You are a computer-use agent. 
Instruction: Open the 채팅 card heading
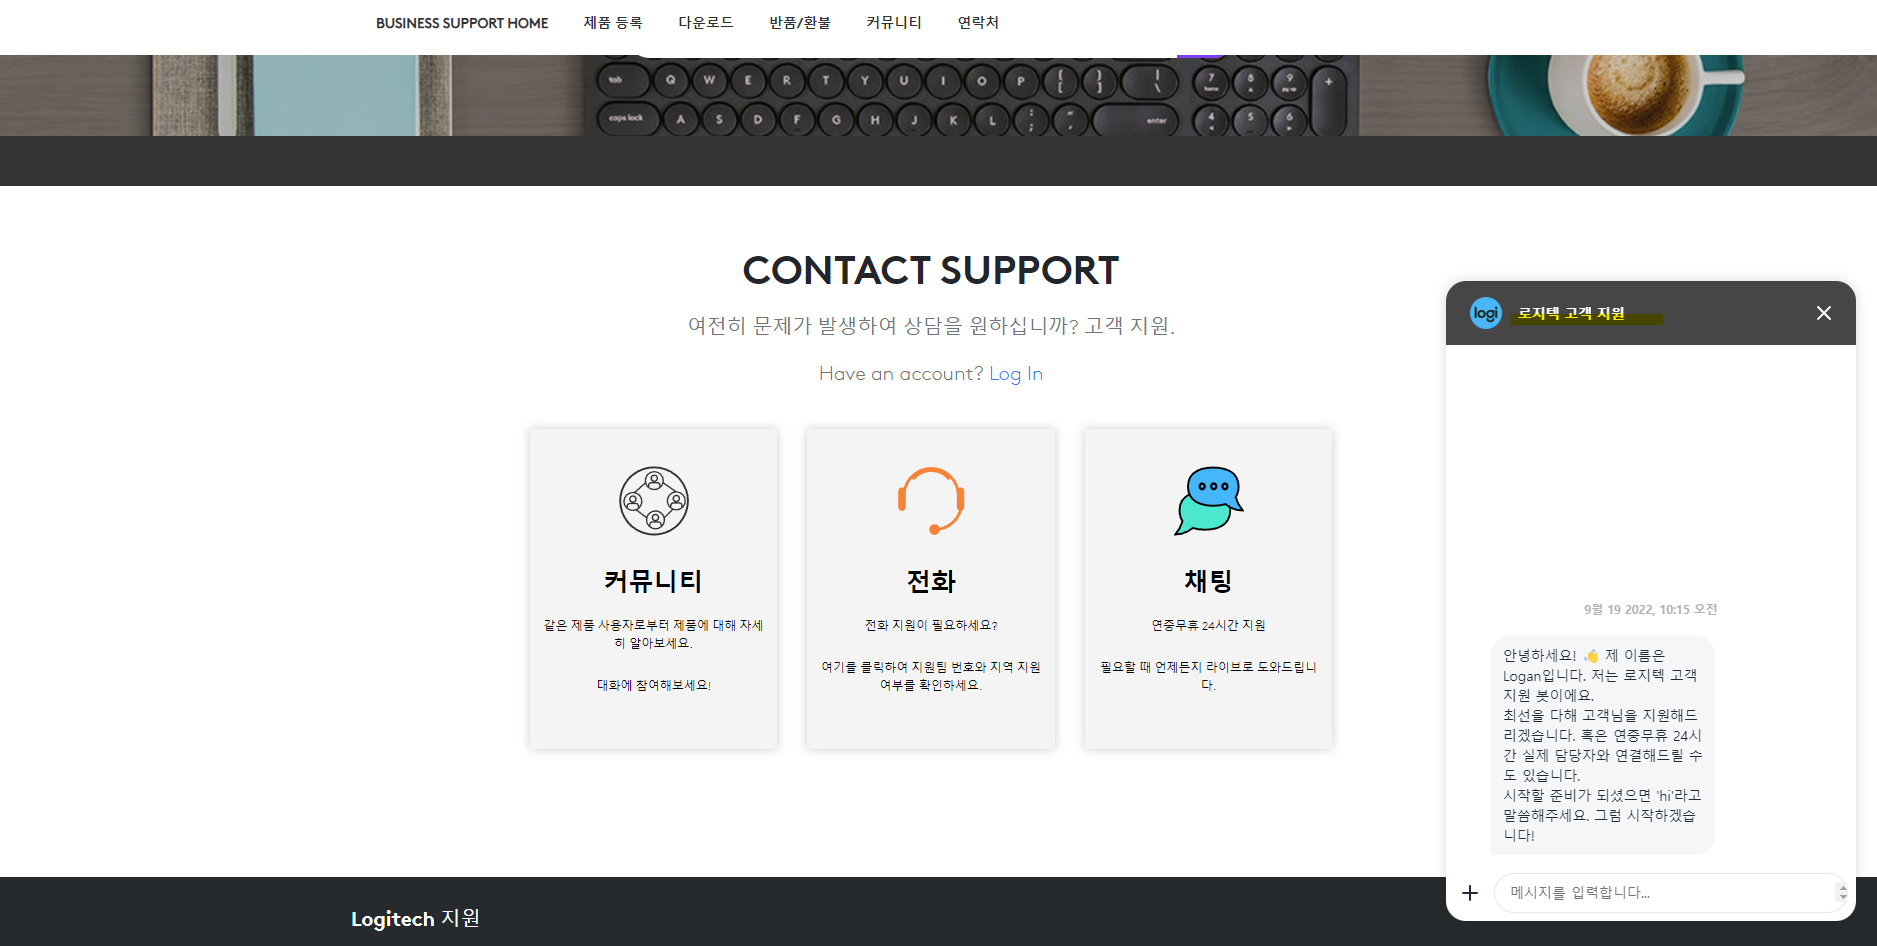1208,581
